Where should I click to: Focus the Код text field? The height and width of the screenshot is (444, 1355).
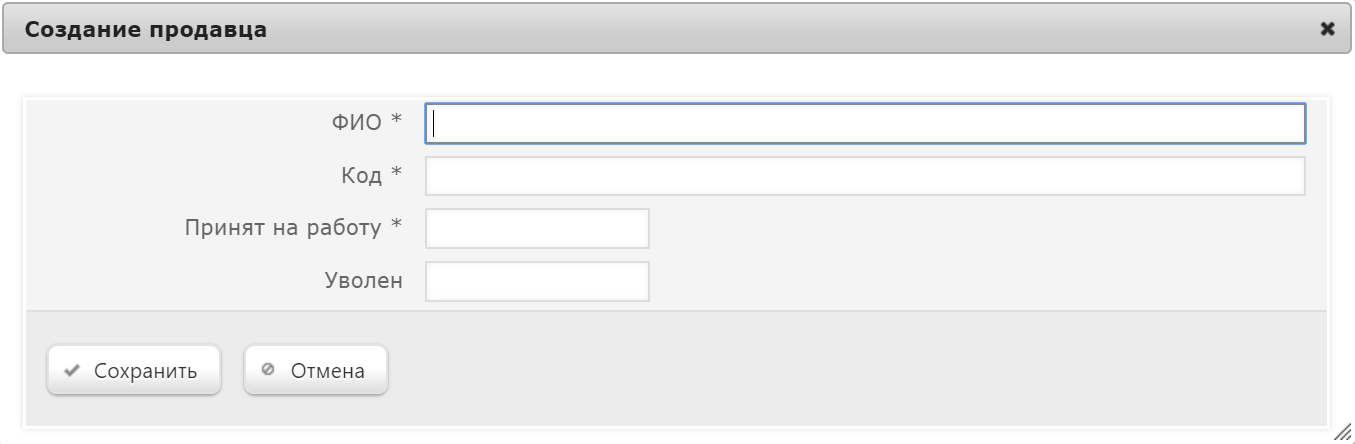pyautogui.click(x=865, y=176)
